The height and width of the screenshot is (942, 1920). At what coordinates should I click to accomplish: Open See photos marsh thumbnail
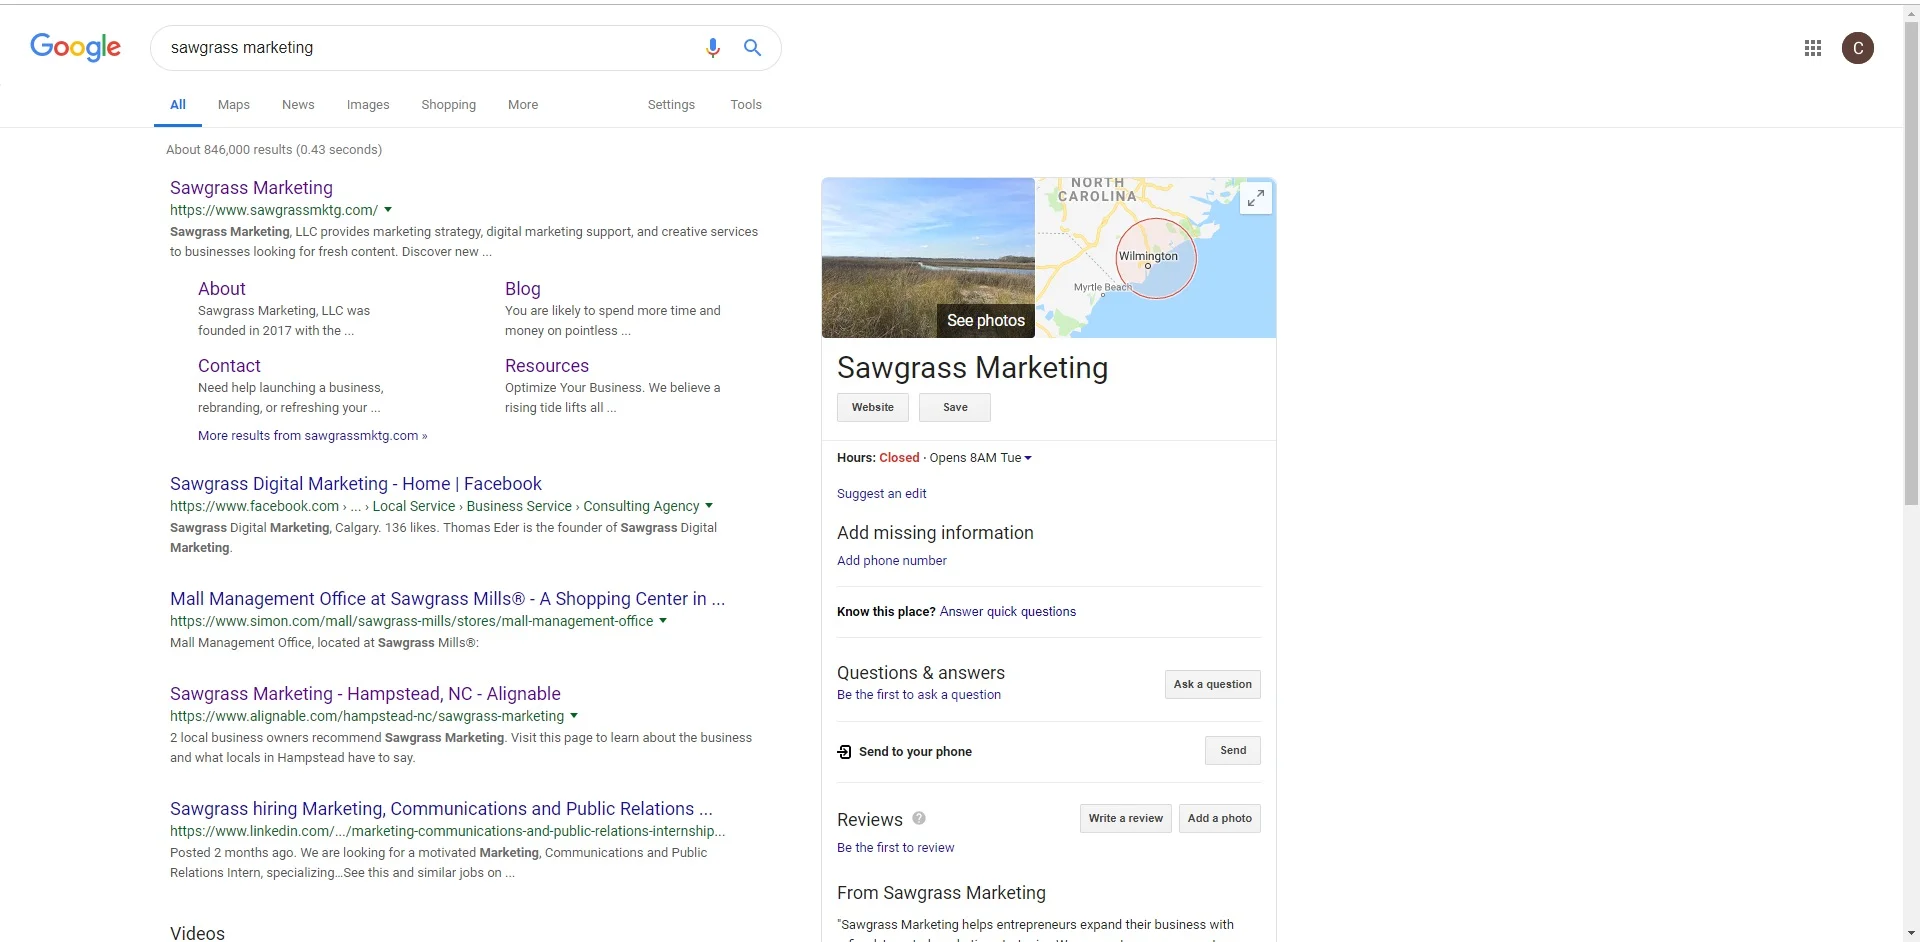(928, 258)
